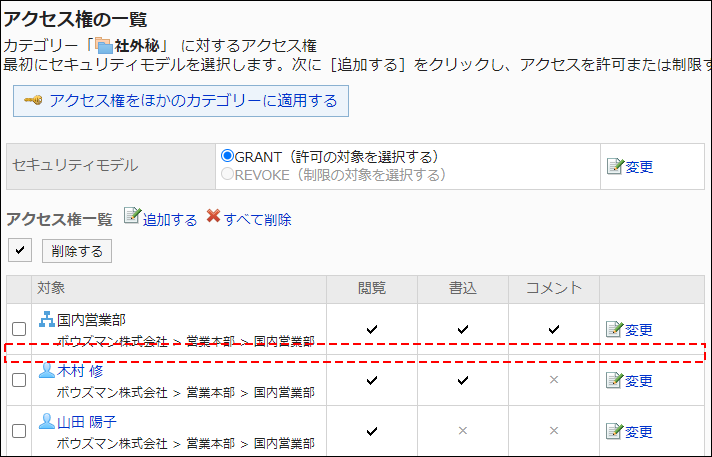The height and width of the screenshot is (457, 712).
Task: Check the 国内営業部 row checkbox
Action: point(19,329)
